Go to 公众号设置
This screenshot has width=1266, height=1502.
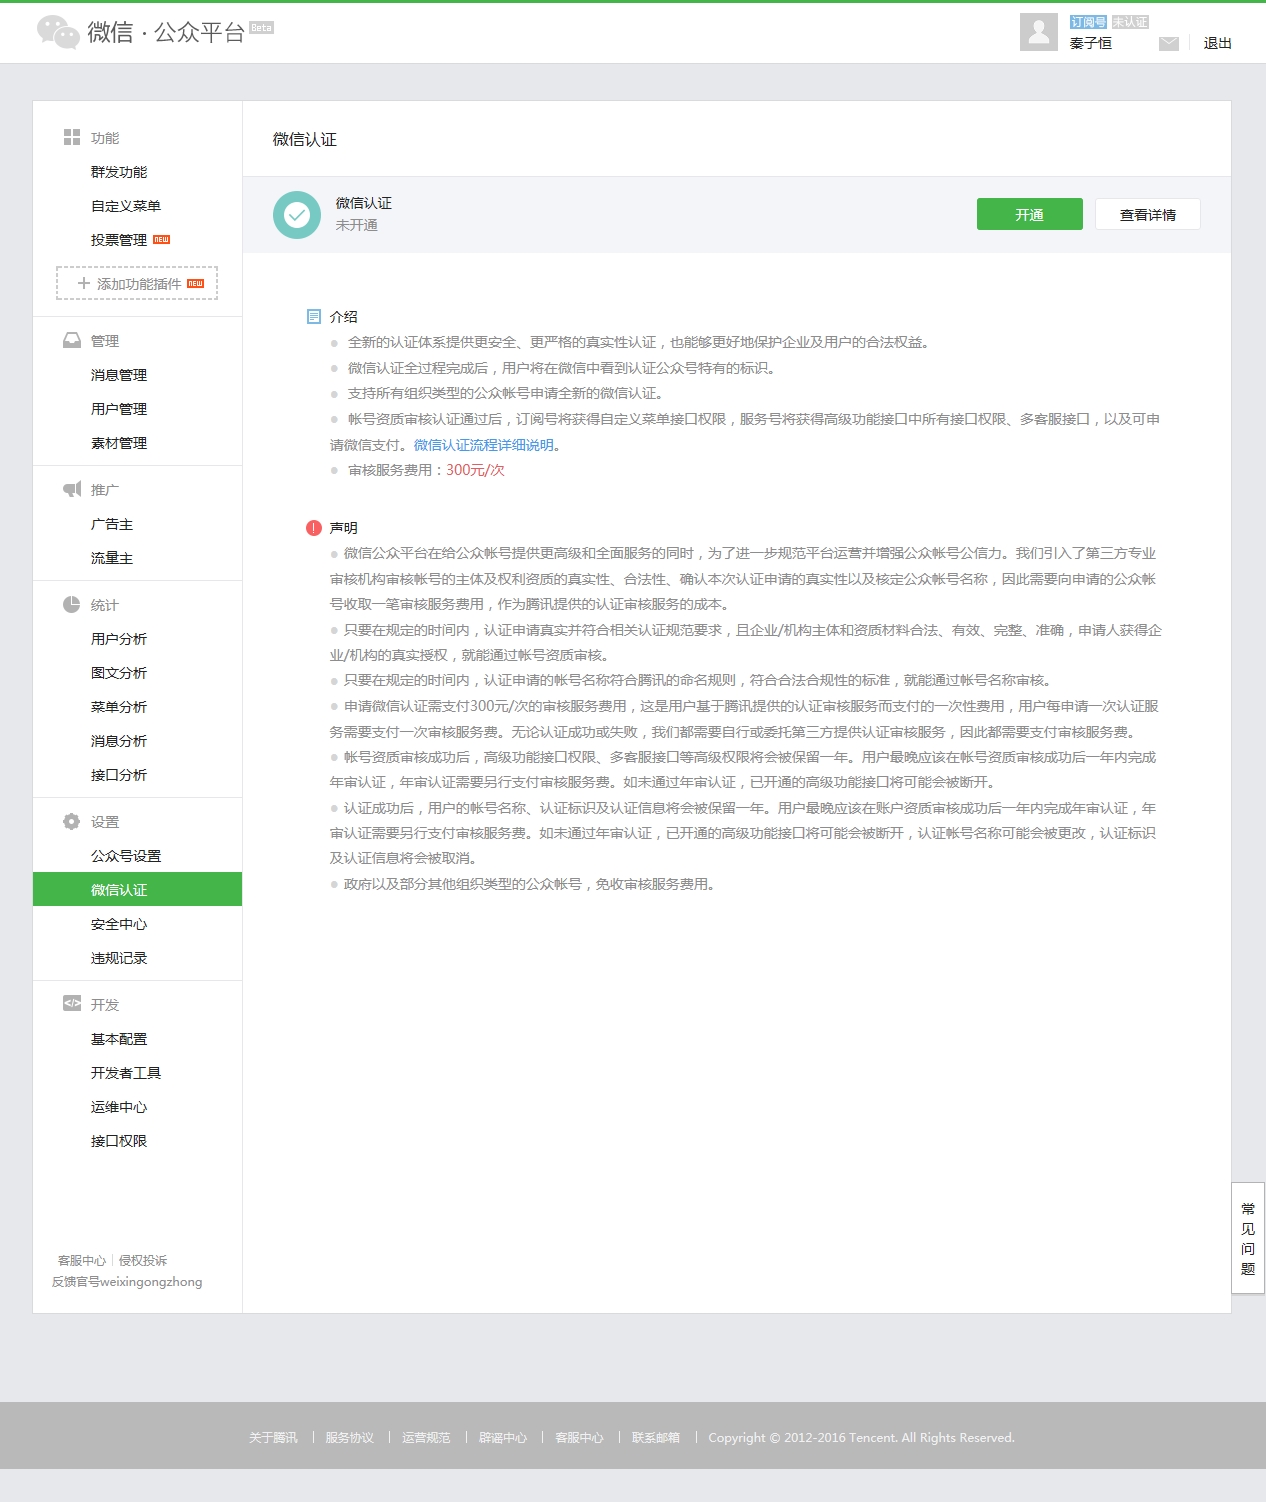click(x=126, y=856)
